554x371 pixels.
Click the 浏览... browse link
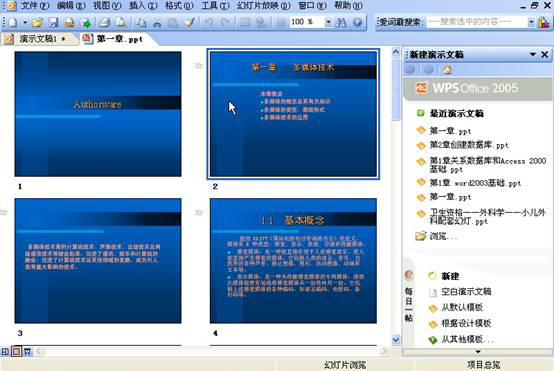[x=443, y=236]
